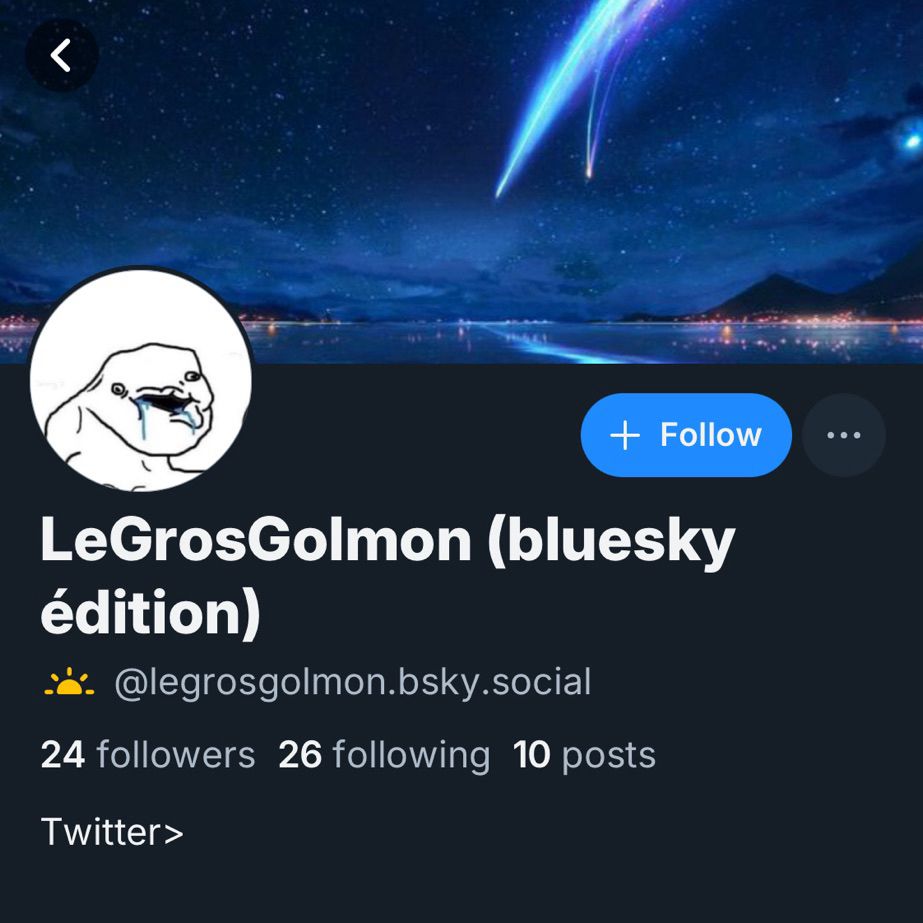
Task: Open the crying wojak profile avatar
Action: [x=141, y=379]
